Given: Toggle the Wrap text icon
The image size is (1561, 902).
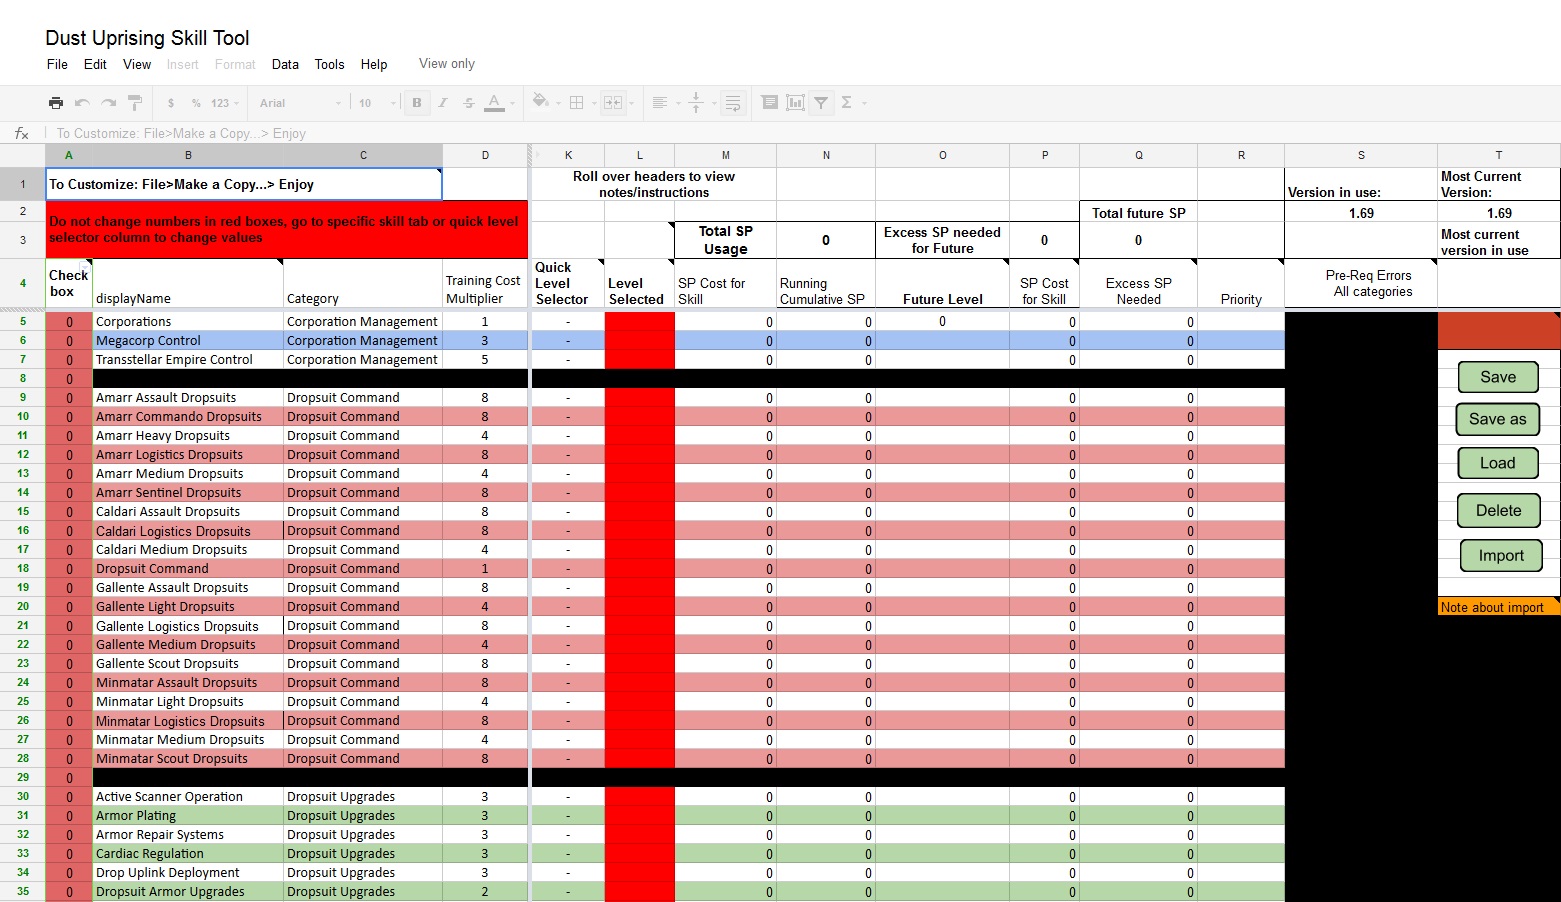Looking at the screenshot, I should click(733, 102).
